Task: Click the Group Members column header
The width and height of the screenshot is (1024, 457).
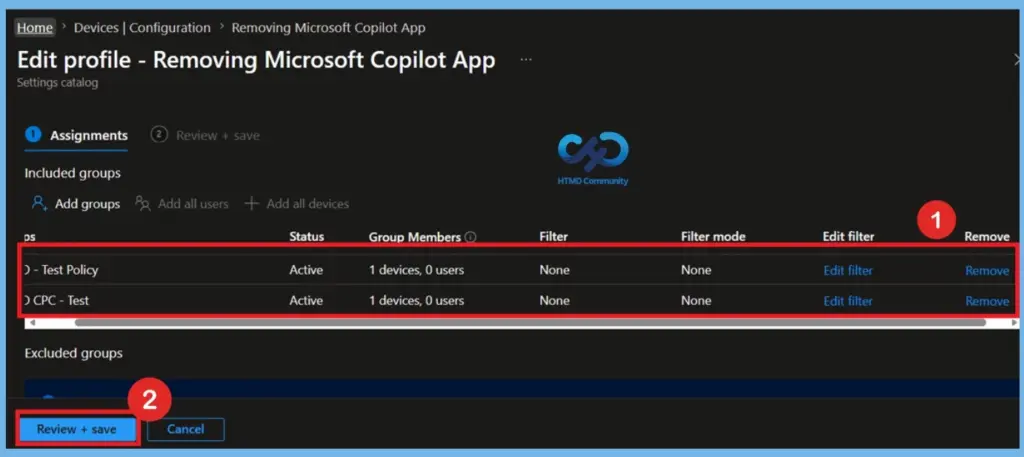Action: (415, 237)
